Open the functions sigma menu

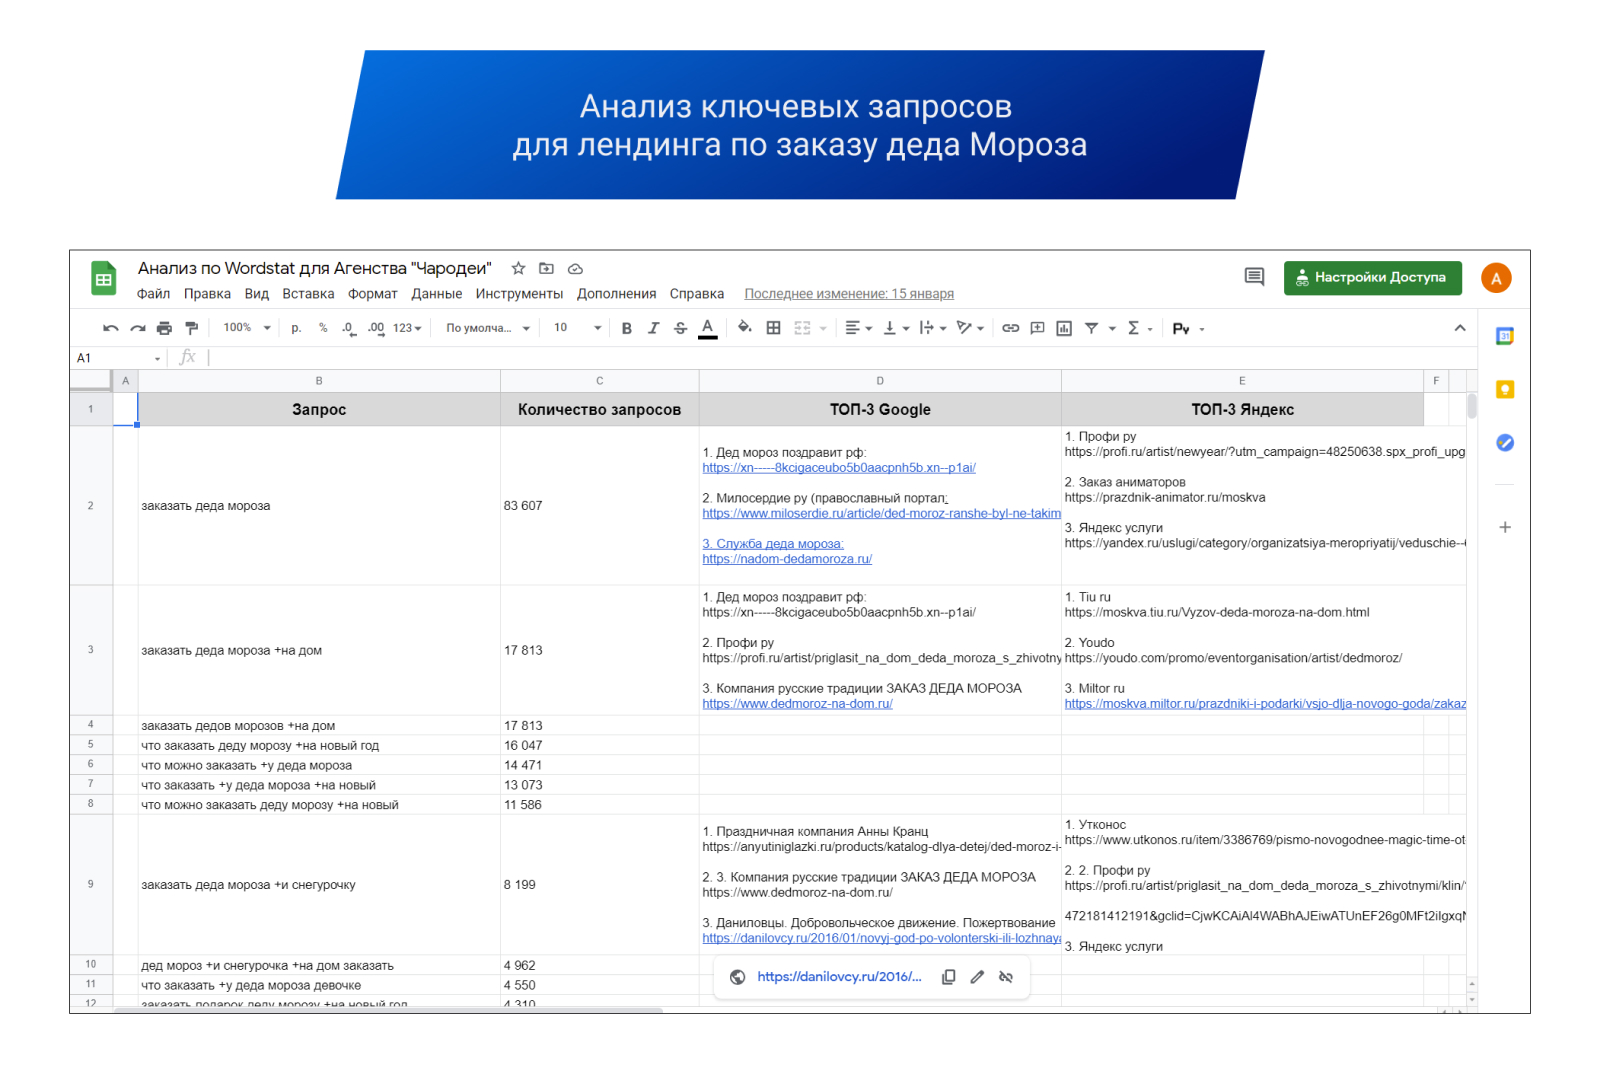pyautogui.click(x=1140, y=328)
